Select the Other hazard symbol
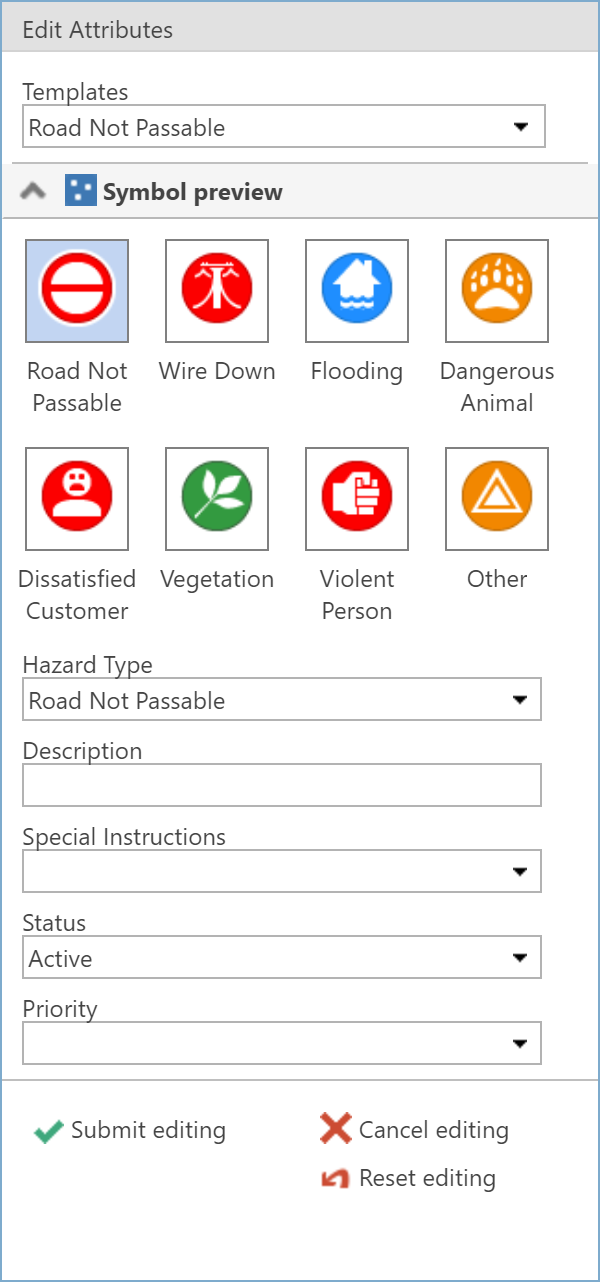This screenshot has height=1282, width=600. click(x=496, y=499)
